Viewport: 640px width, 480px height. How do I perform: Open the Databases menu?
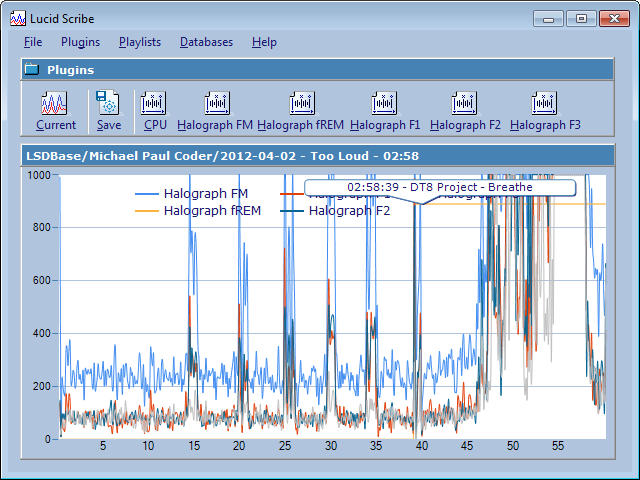(x=206, y=42)
